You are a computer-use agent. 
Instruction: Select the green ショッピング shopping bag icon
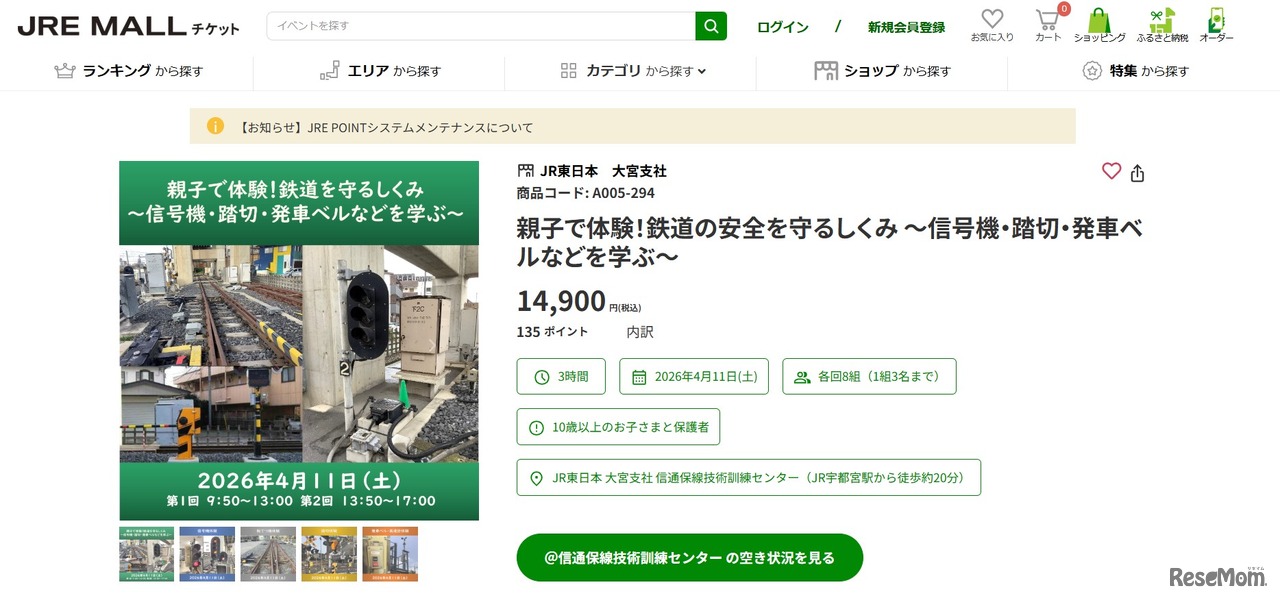pos(1099,20)
